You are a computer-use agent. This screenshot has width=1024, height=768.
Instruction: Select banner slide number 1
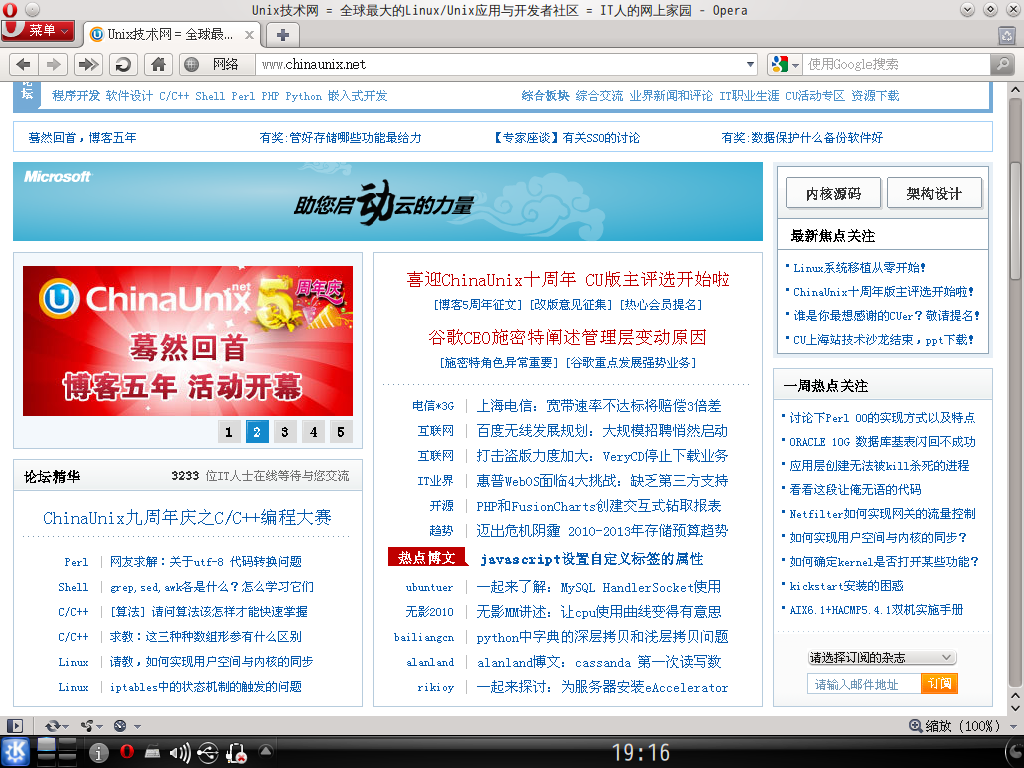pos(229,432)
